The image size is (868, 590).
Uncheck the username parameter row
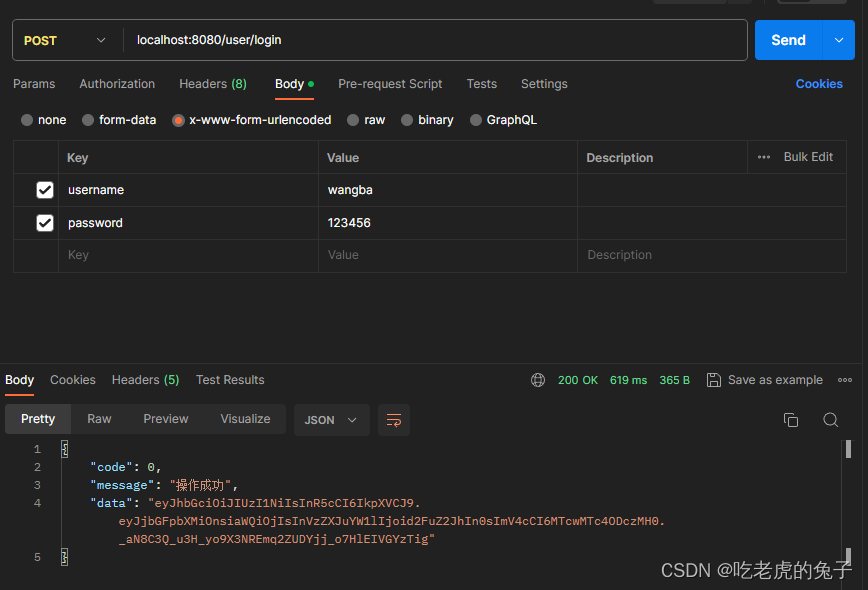click(x=45, y=189)
